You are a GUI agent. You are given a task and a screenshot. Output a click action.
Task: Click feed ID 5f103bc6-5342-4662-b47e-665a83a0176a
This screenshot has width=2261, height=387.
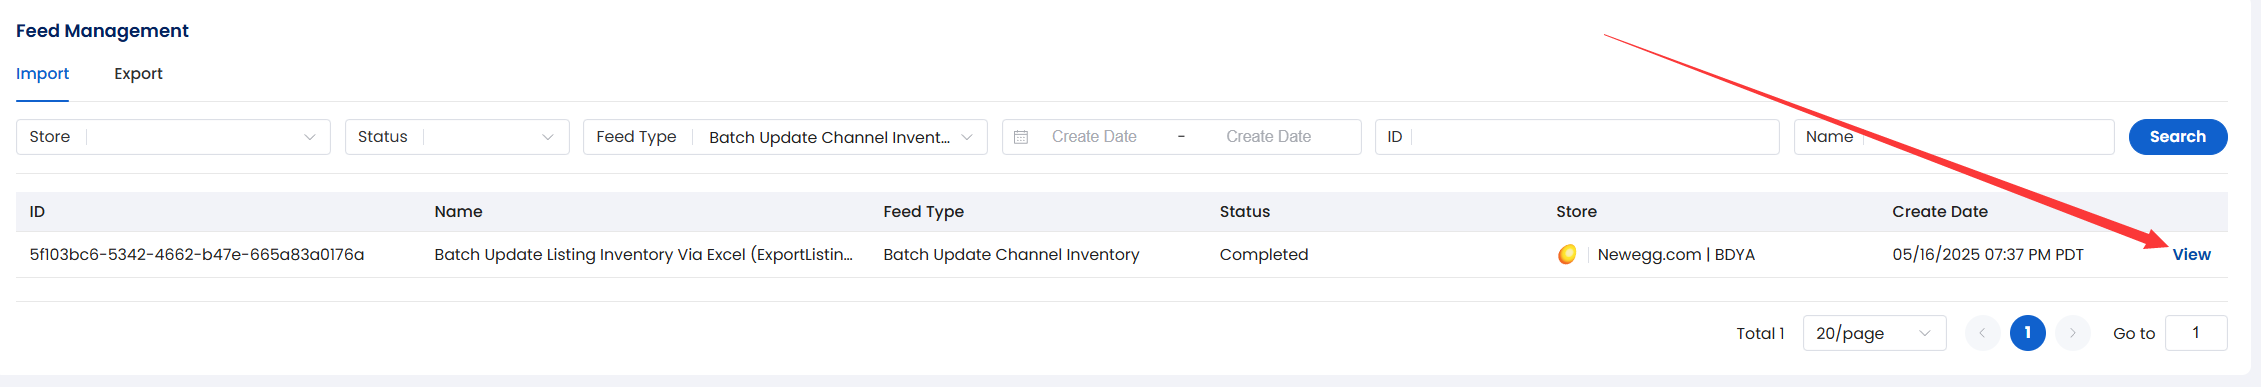click(x=197, y=255)
